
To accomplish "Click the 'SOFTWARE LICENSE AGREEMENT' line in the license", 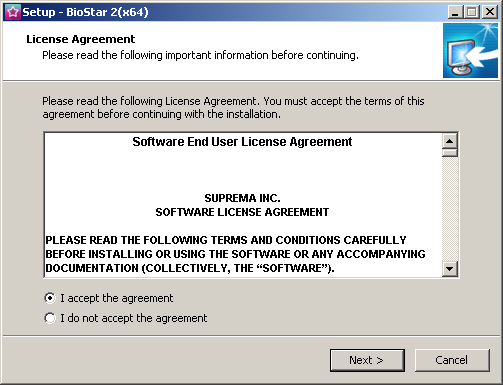I will [242, 212].
